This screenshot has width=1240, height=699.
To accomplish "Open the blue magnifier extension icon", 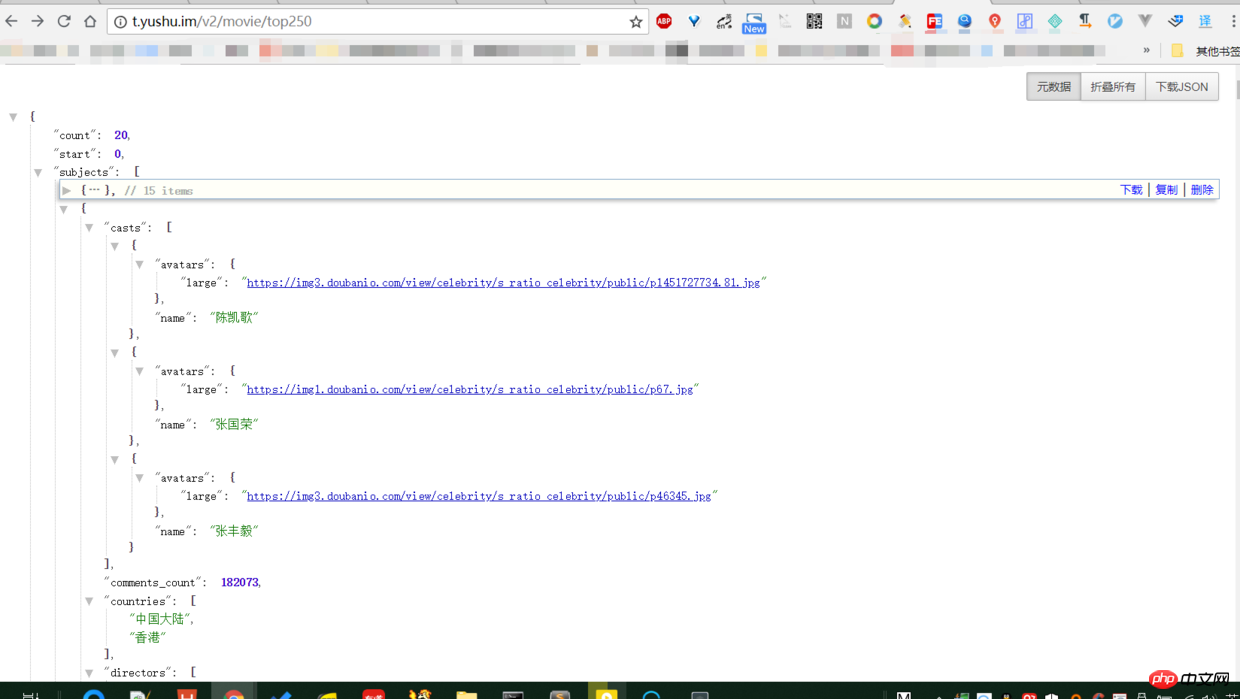I will 964,21.
